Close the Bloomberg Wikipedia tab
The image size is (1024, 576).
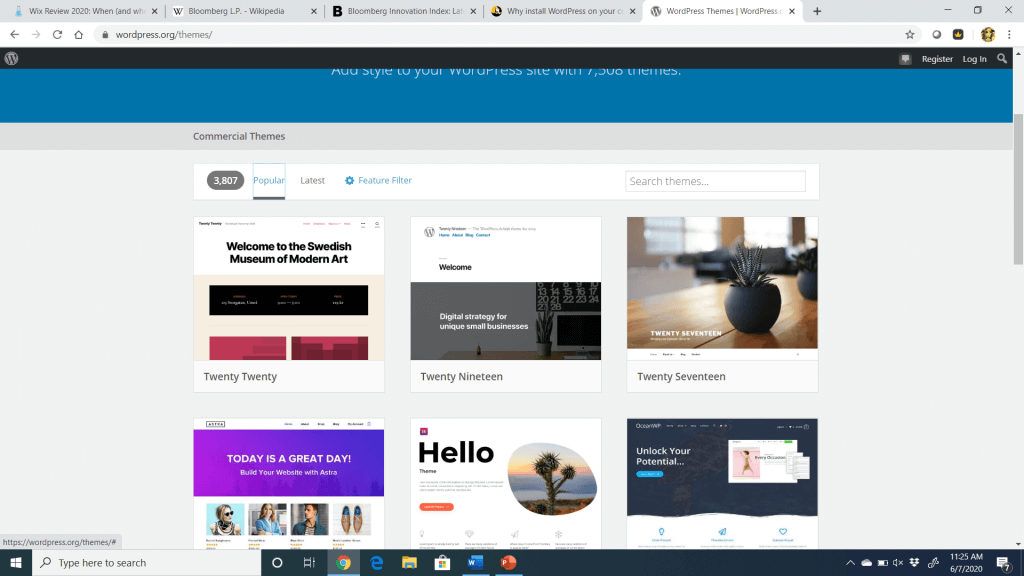314,11
